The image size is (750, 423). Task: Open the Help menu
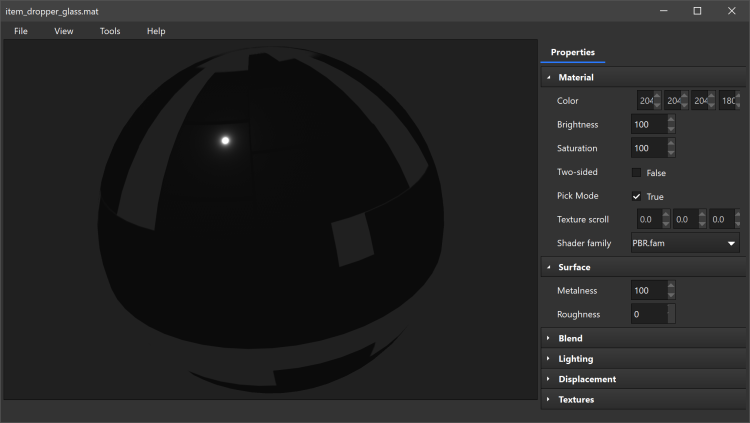(156, 31)
